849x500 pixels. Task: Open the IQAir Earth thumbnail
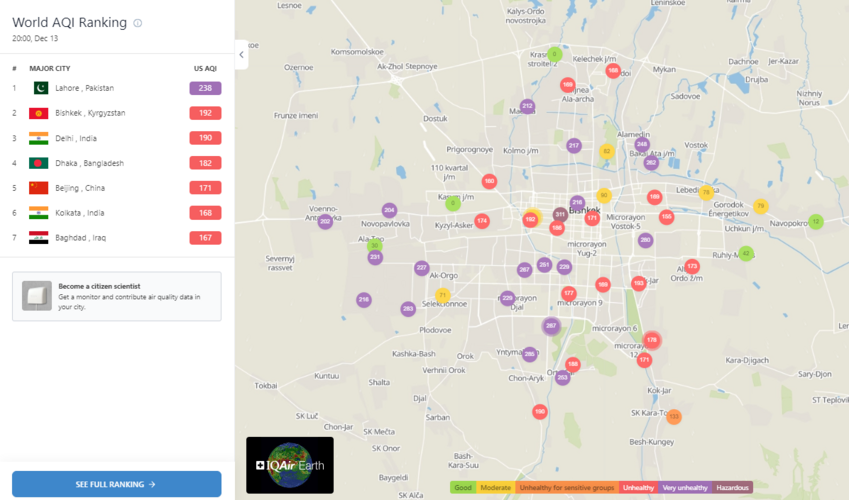[x=290, y=465]
